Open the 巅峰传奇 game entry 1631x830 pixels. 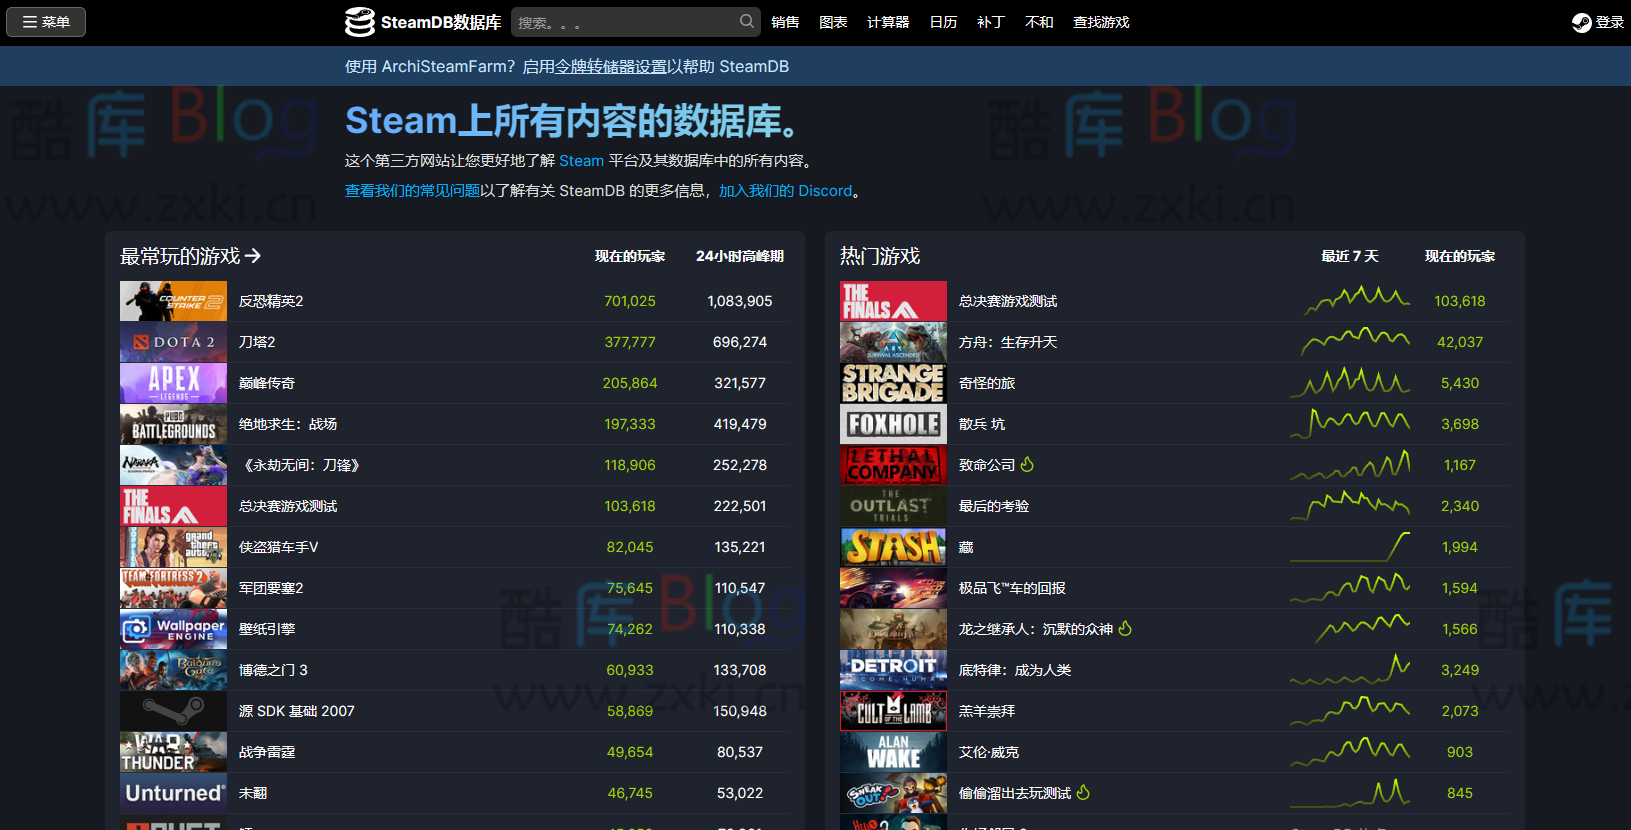click(267, 383)
